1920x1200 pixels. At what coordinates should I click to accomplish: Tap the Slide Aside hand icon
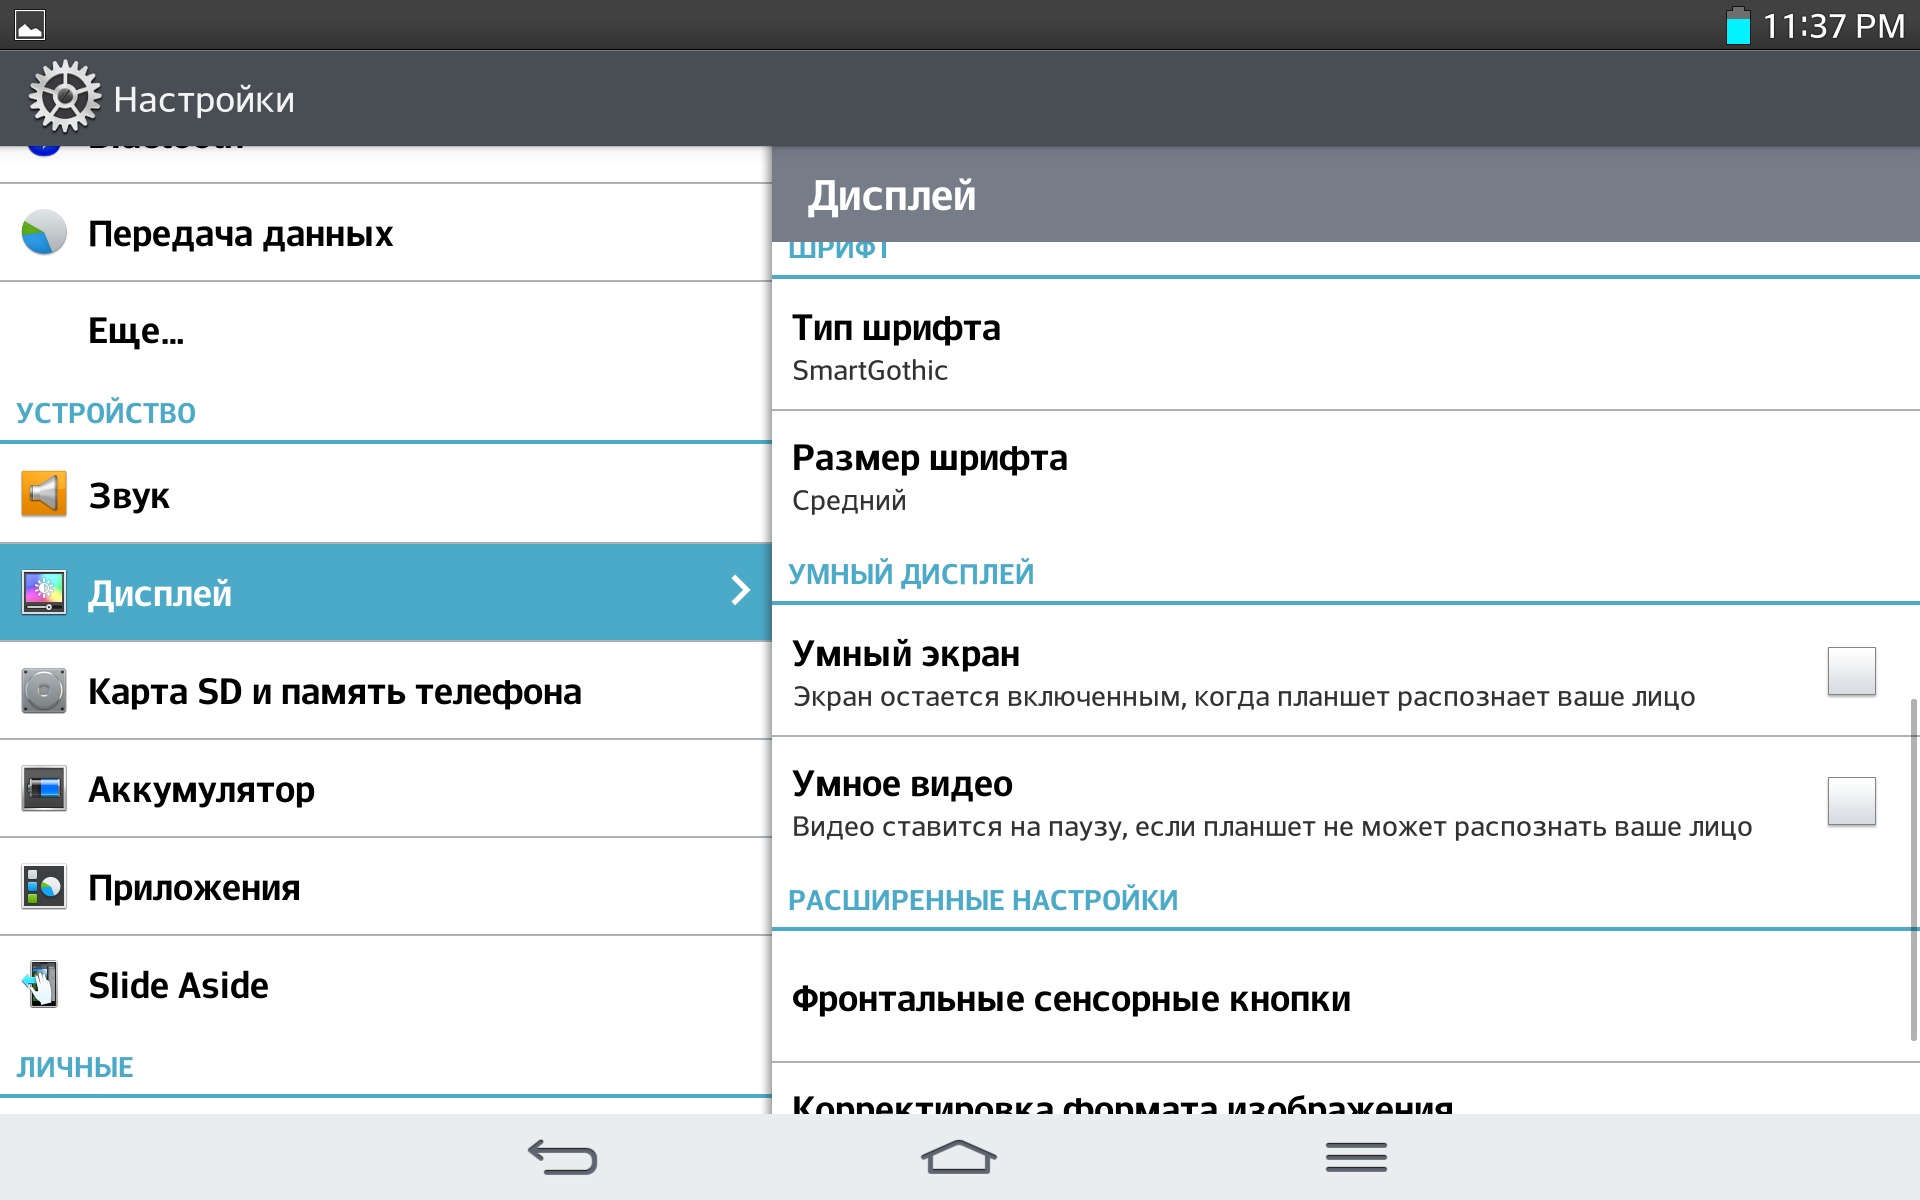click(42, 985)
